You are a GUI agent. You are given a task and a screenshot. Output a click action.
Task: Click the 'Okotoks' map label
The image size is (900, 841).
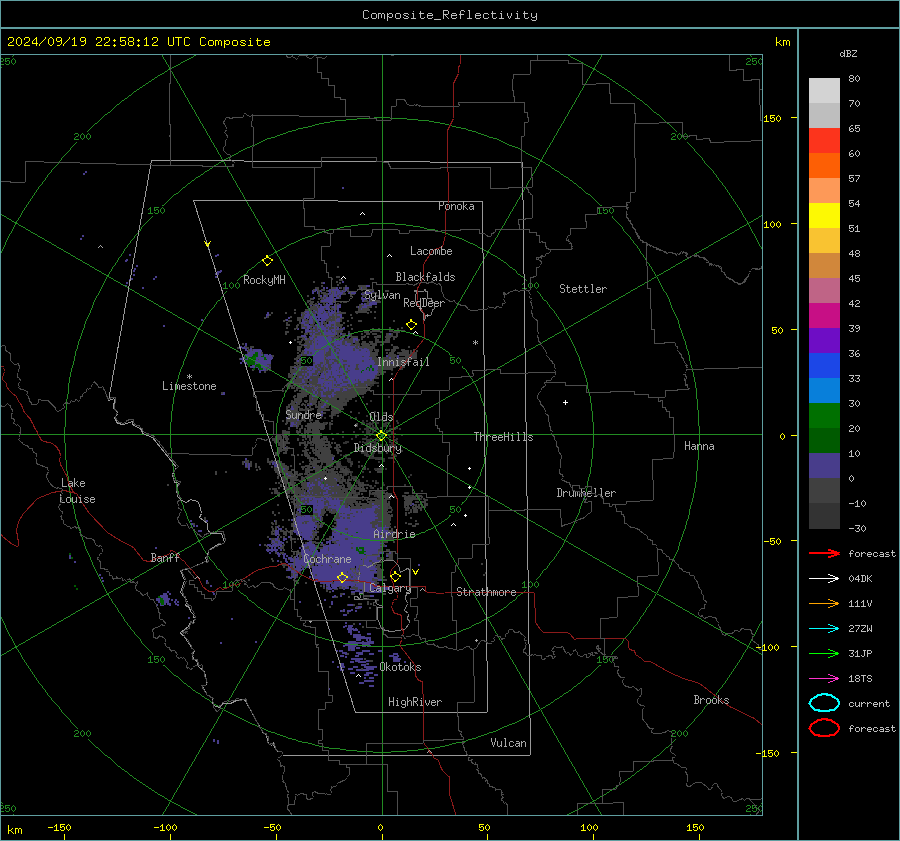click(401, 667)
